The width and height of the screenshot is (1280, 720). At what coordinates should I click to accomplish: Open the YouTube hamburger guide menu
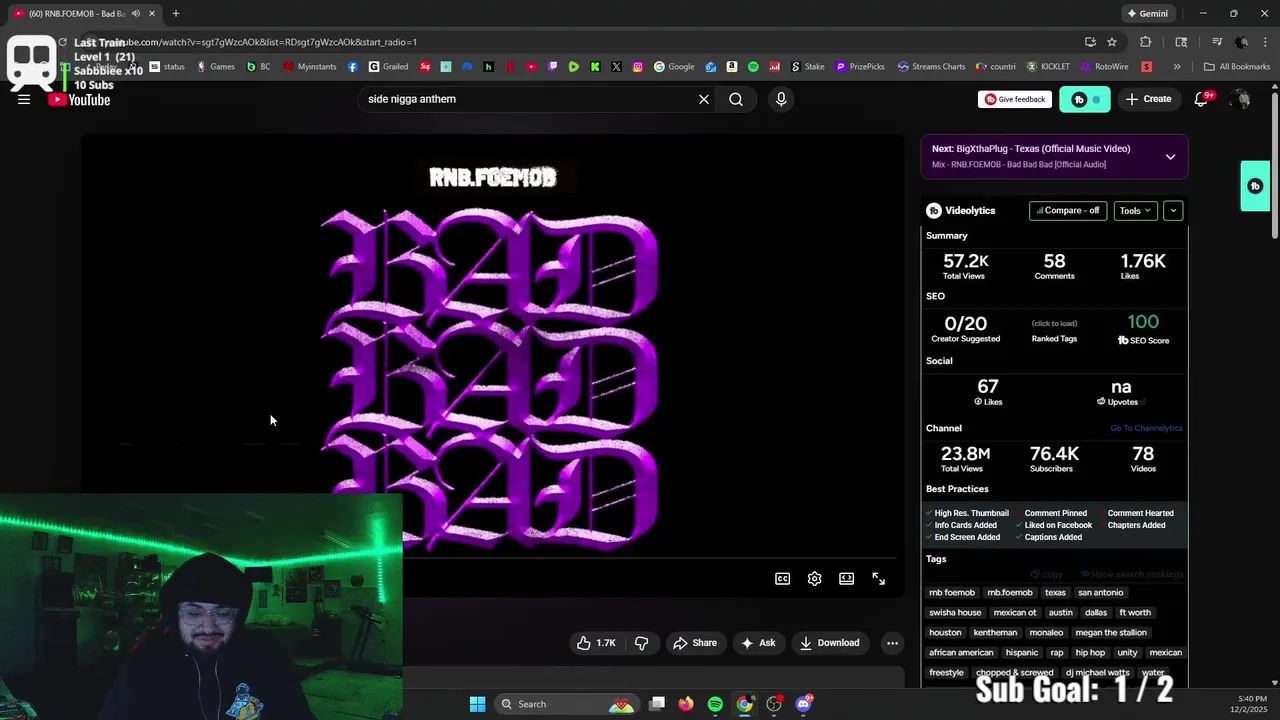point(24,99)
